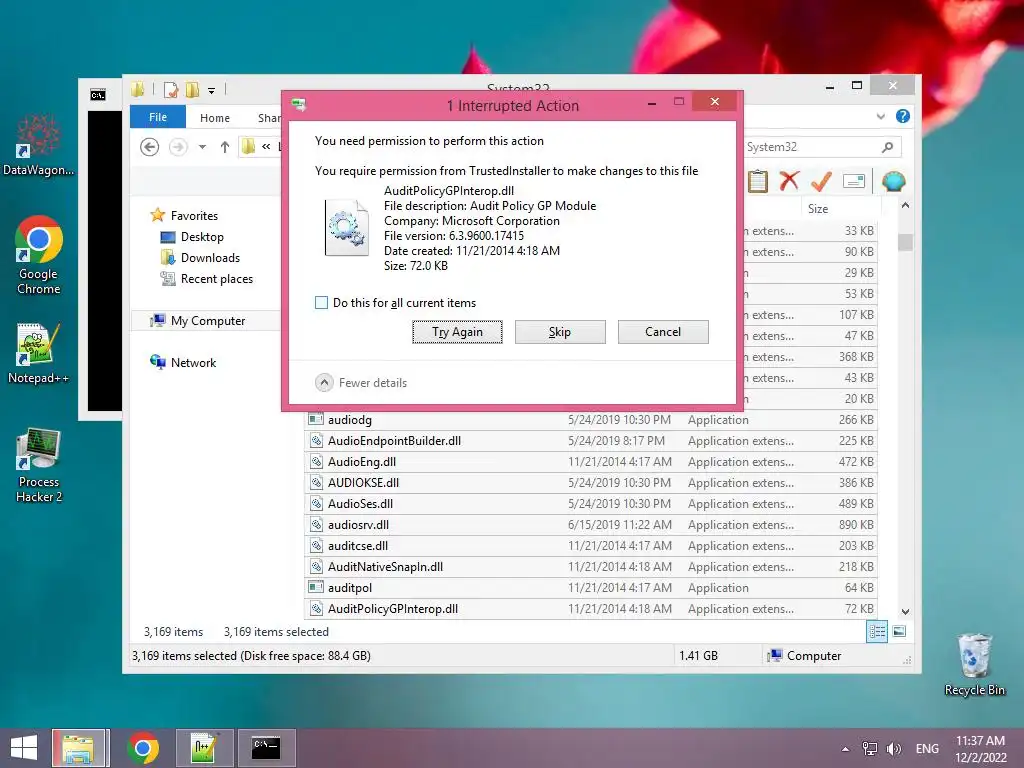Click the red X delete toolbar icon
This screenshot has height=768, width=1024.
coord(789,181)
